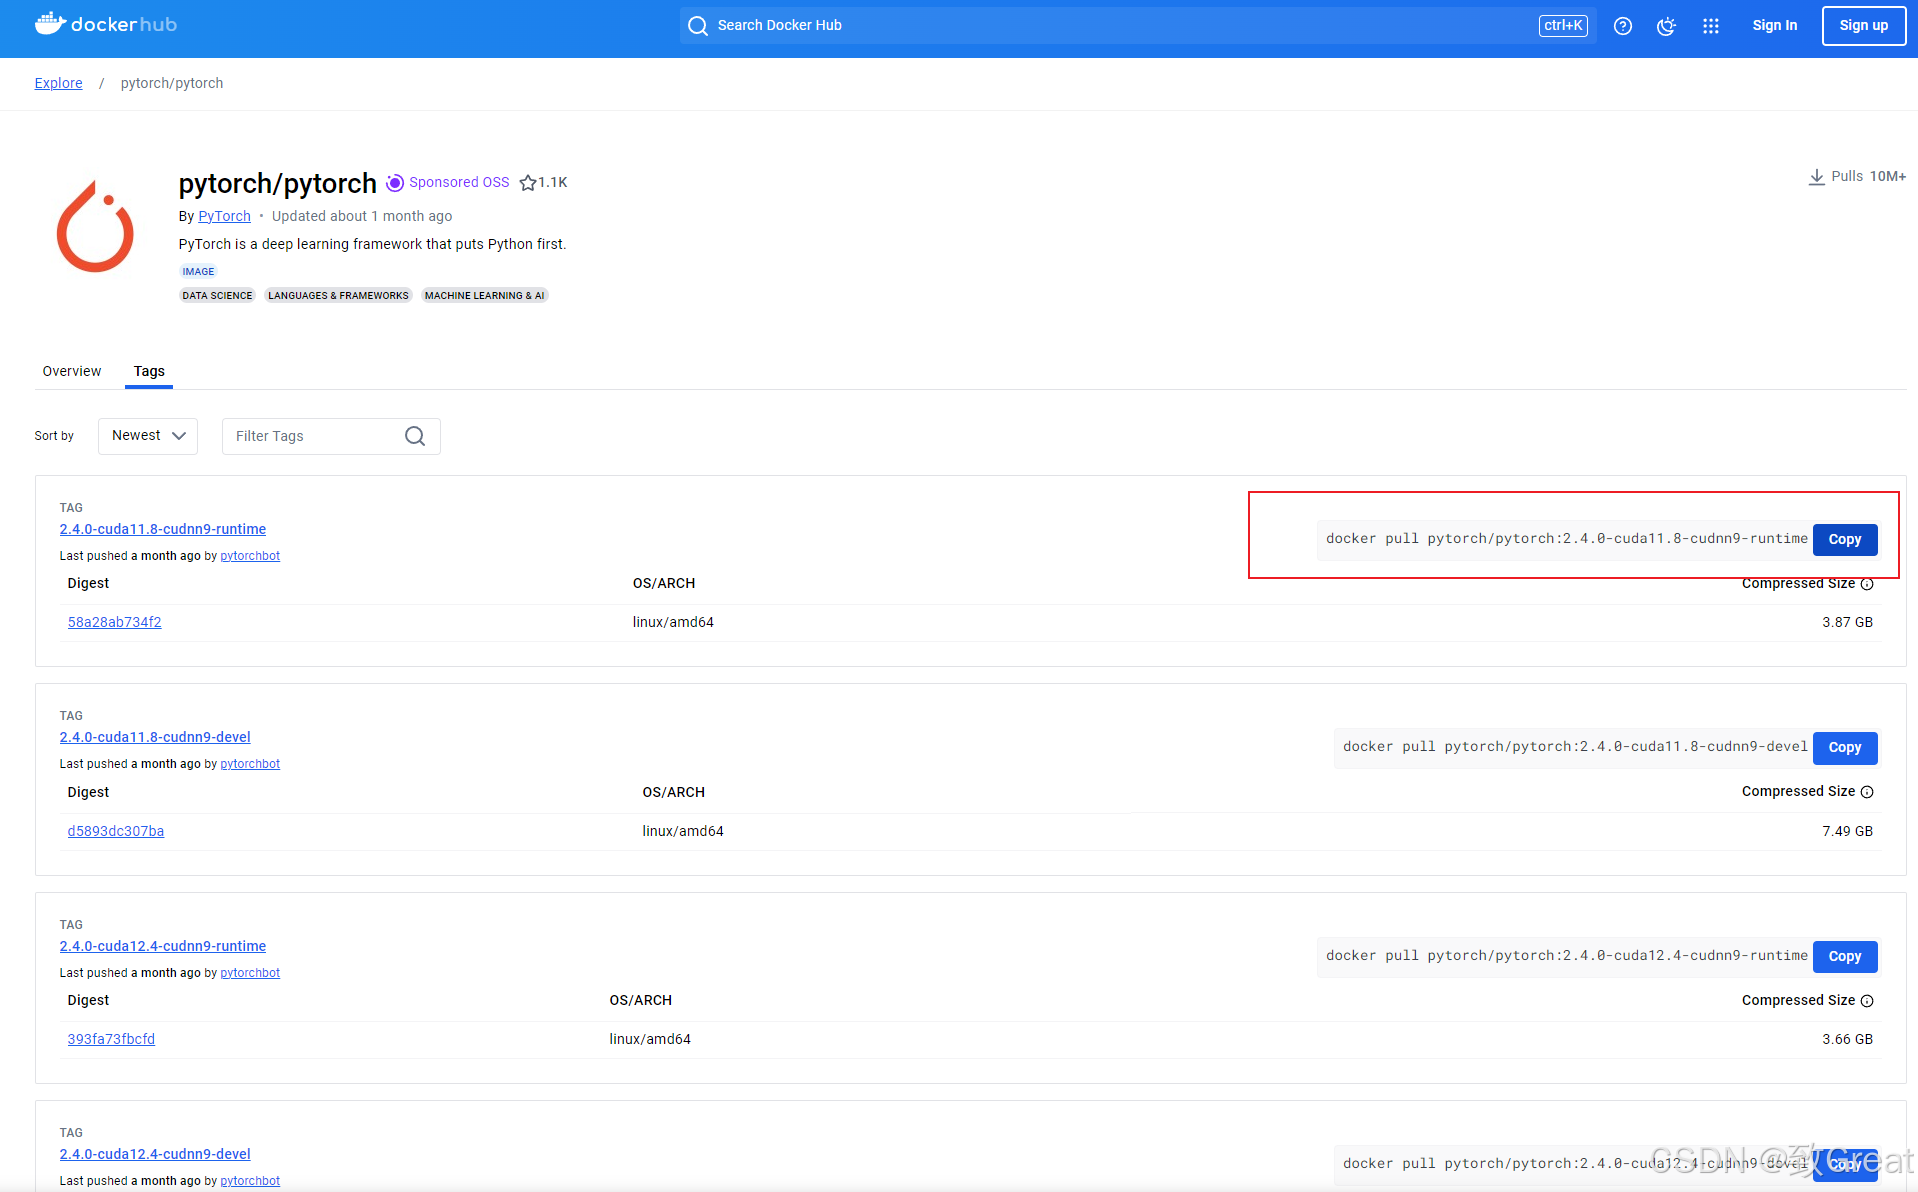Focus the Search Docker Hub field
This screenshot has width=1918, height=1192.
click(x=1138, y=26)
